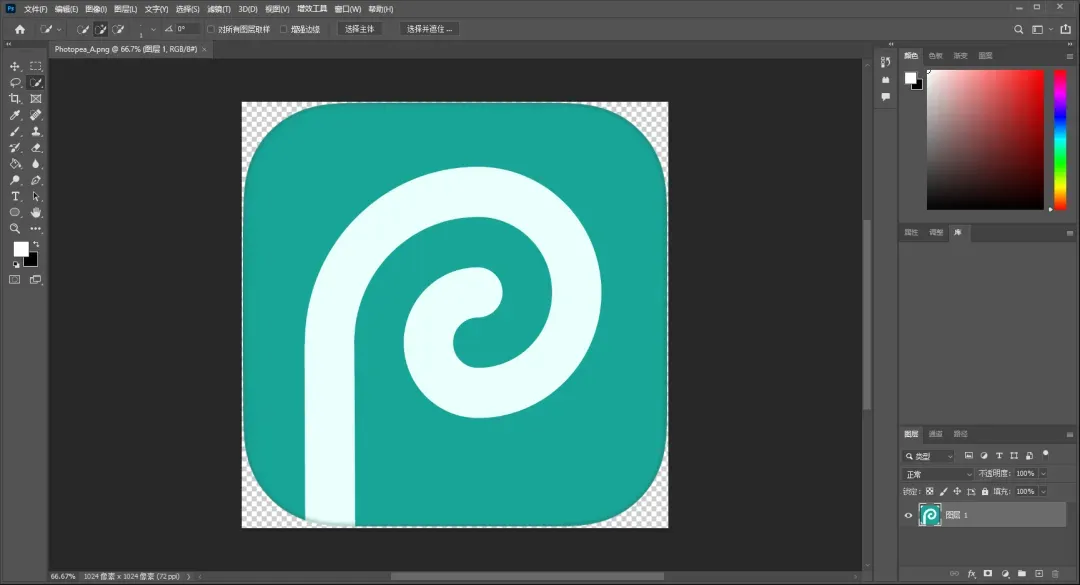Select the Zoom tool in toolbox

click(x=14, y=229)
